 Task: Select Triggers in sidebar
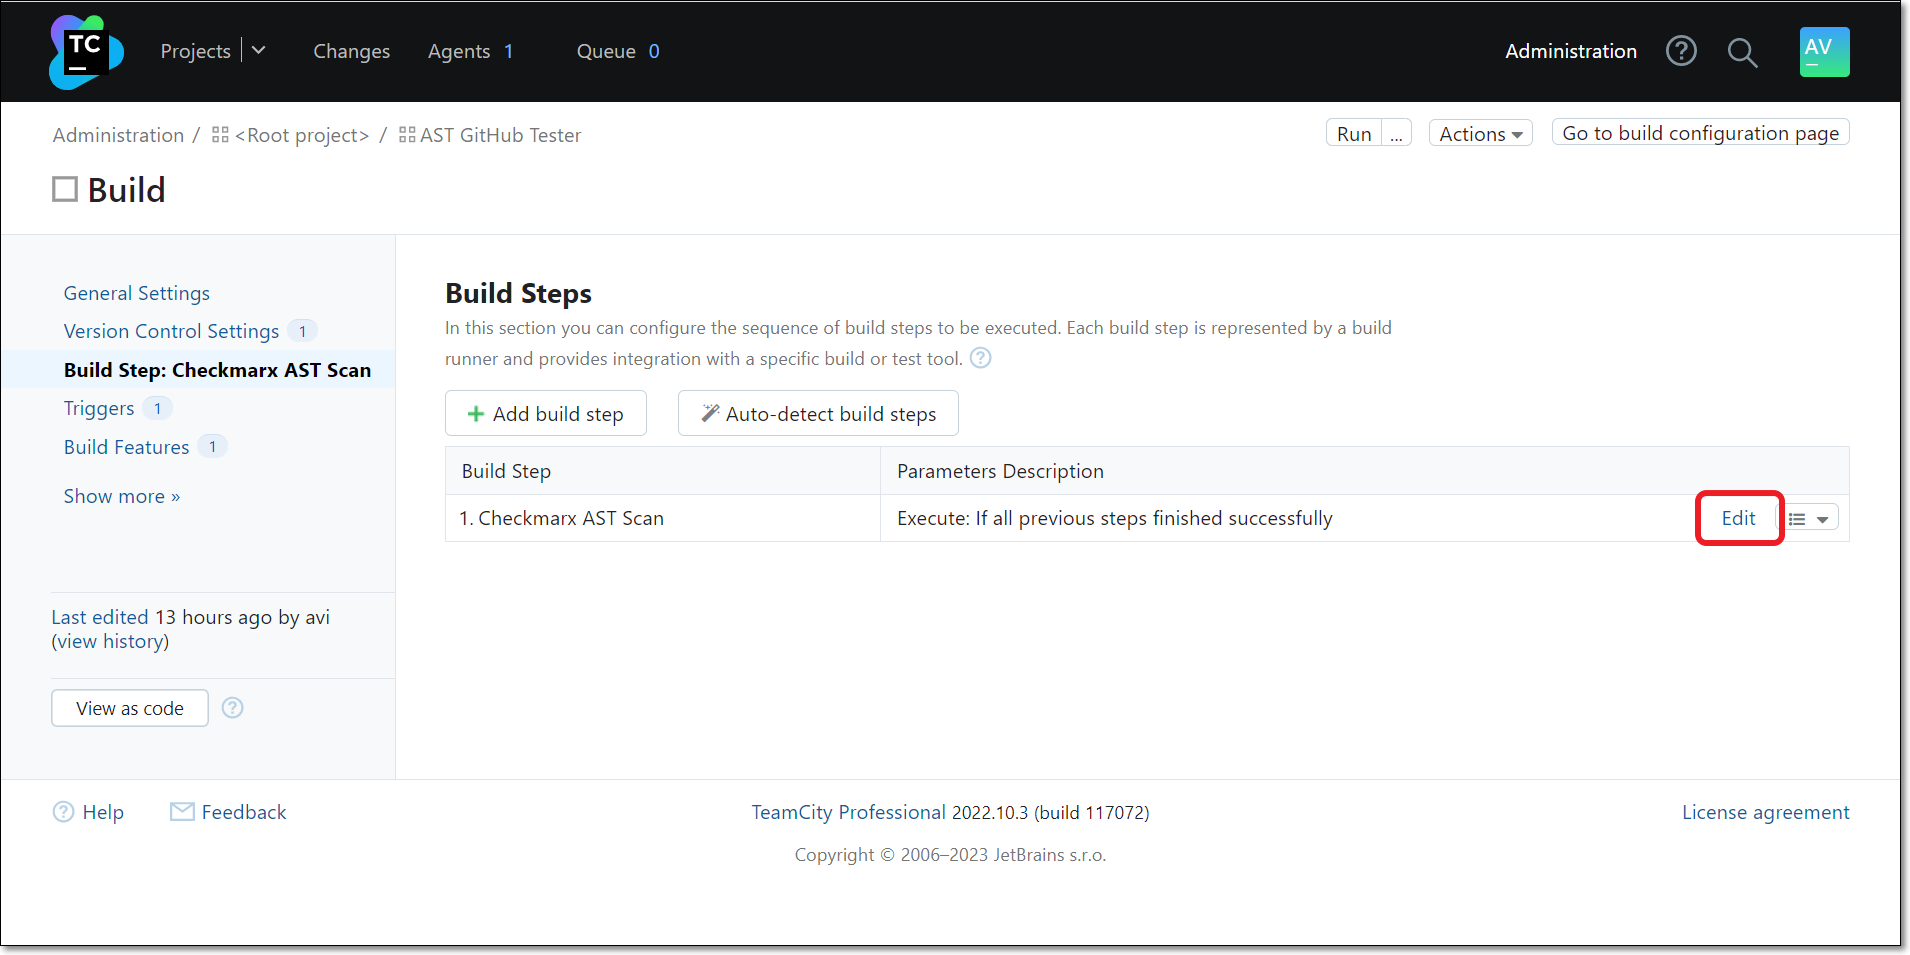(99, 408)
